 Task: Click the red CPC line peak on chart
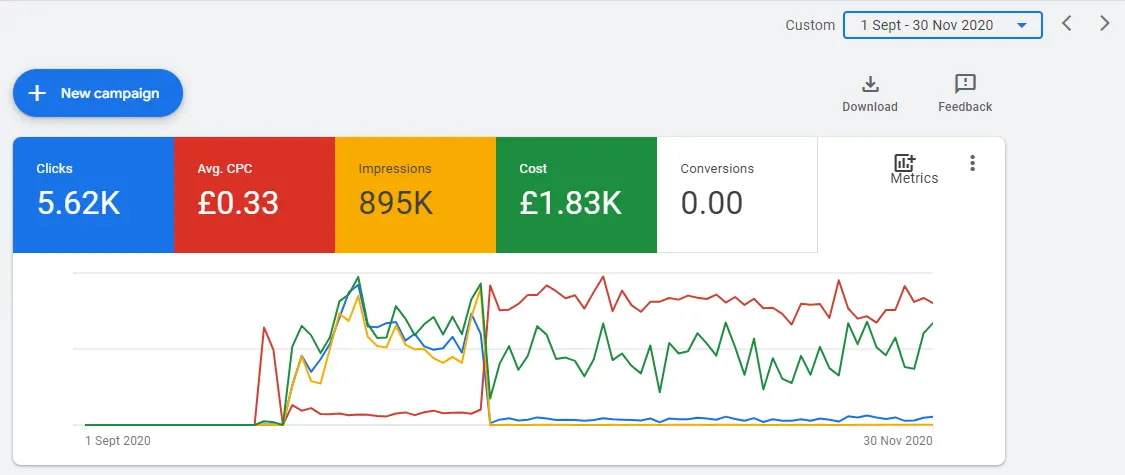point(603,277)
